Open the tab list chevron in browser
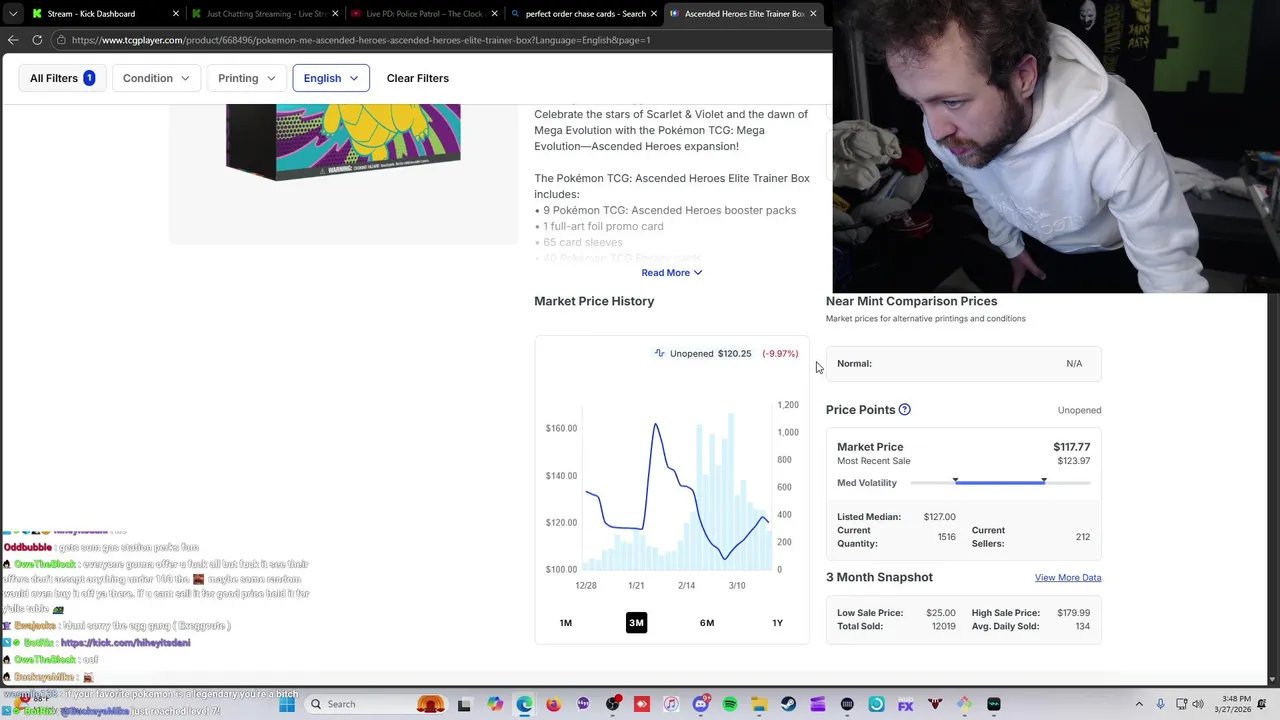 (13, 14)
